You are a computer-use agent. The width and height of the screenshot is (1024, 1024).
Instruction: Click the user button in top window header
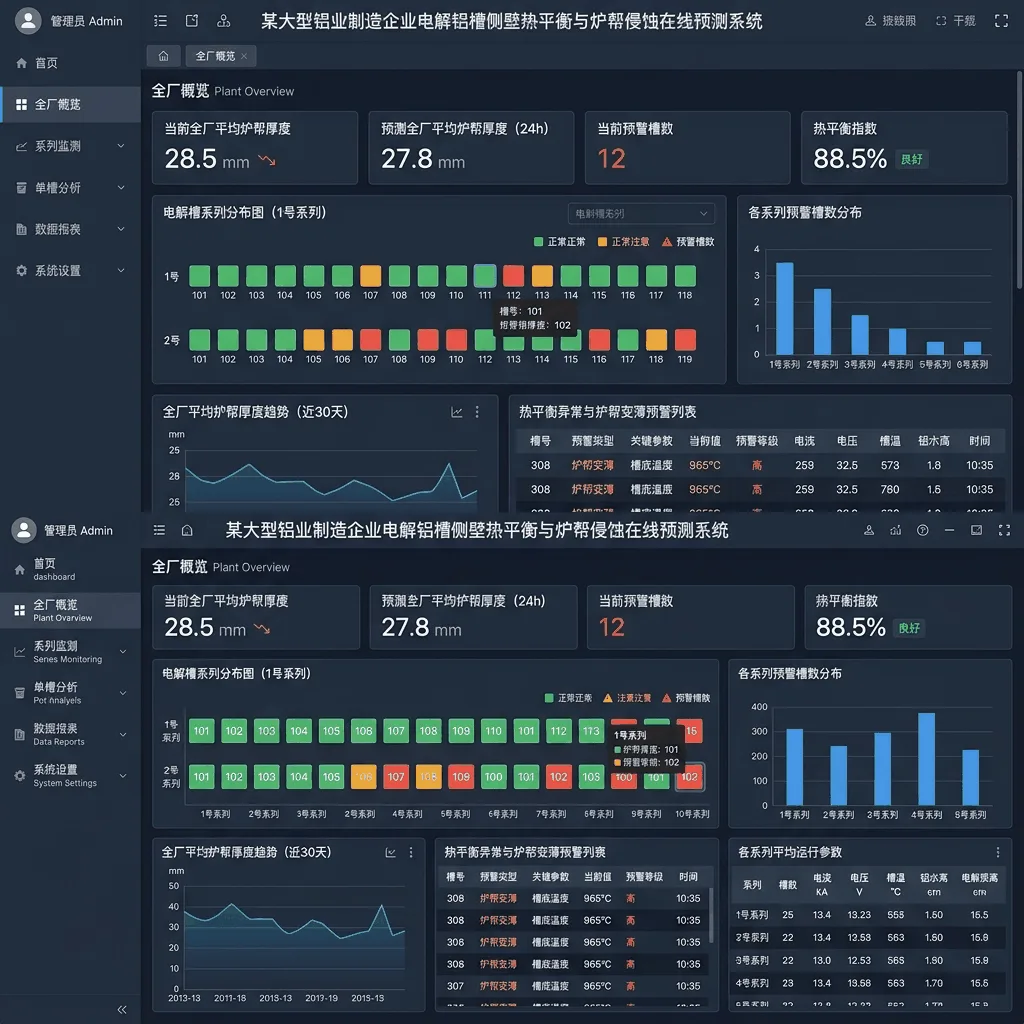pos(891,21)
